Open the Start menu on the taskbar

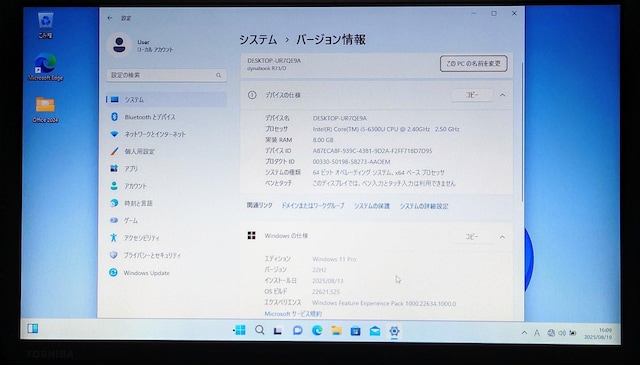(x=240, y=330)
